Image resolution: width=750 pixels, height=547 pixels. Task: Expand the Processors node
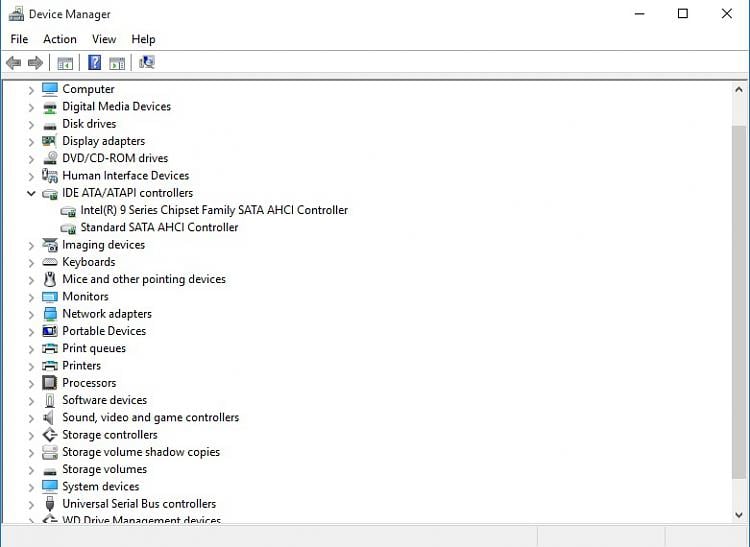(x=31, y=384)
